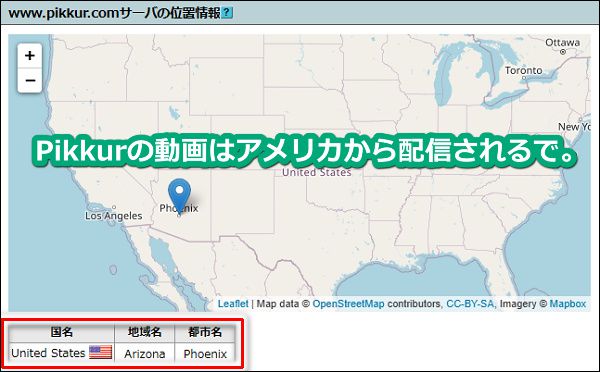Viewport: 600px width, 372px height.
Task: Open the Mapbox link
Action: tap(568, 304)
